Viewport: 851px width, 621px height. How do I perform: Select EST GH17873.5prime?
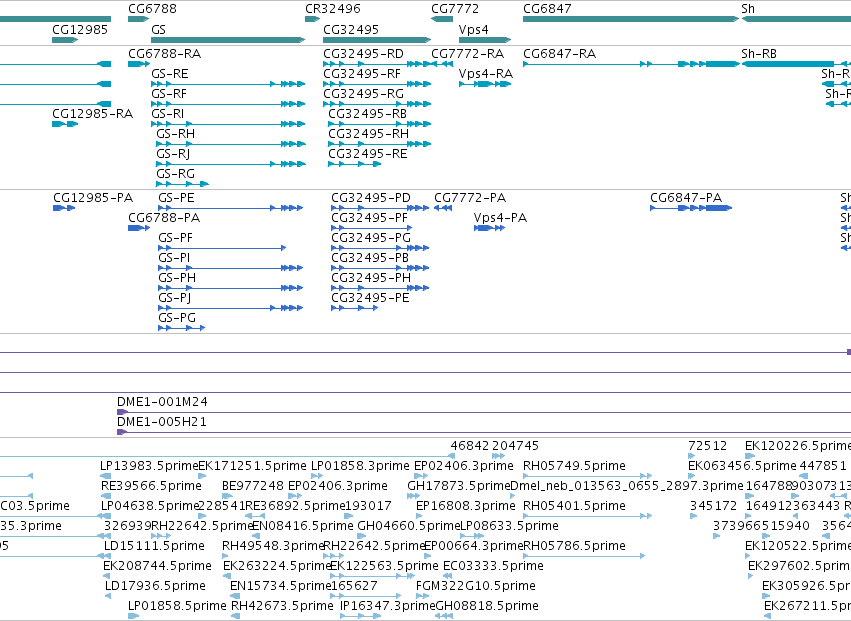coord(459,486)
